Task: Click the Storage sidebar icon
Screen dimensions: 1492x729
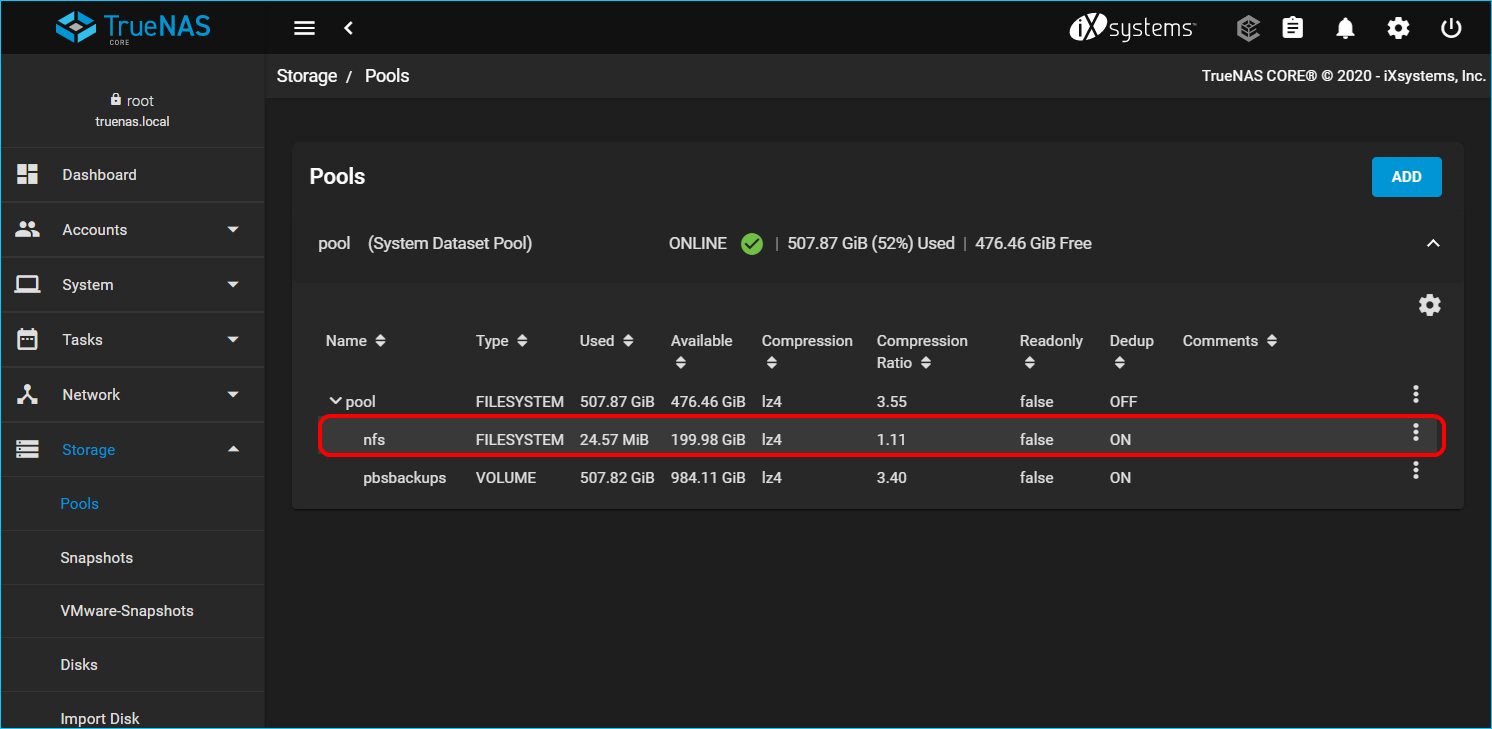Action: [x=27, y=449]
